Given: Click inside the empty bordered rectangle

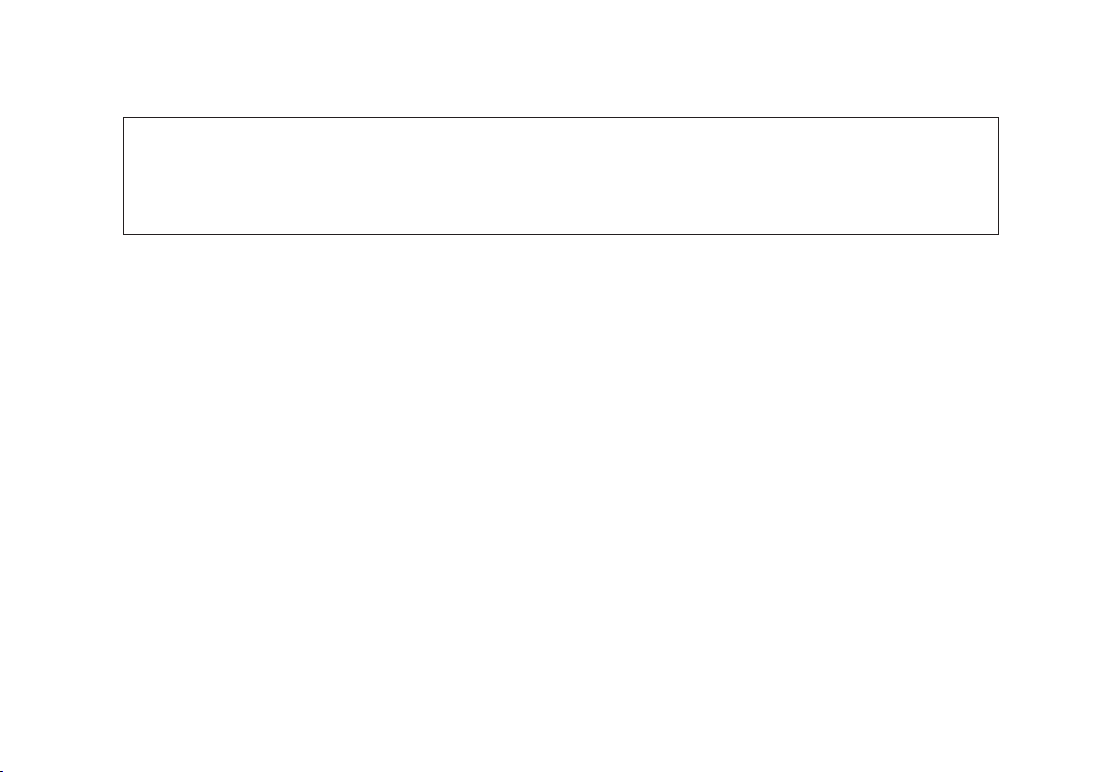Looking at the screenshot, I should pyautogui.click(x=560, y=176).
